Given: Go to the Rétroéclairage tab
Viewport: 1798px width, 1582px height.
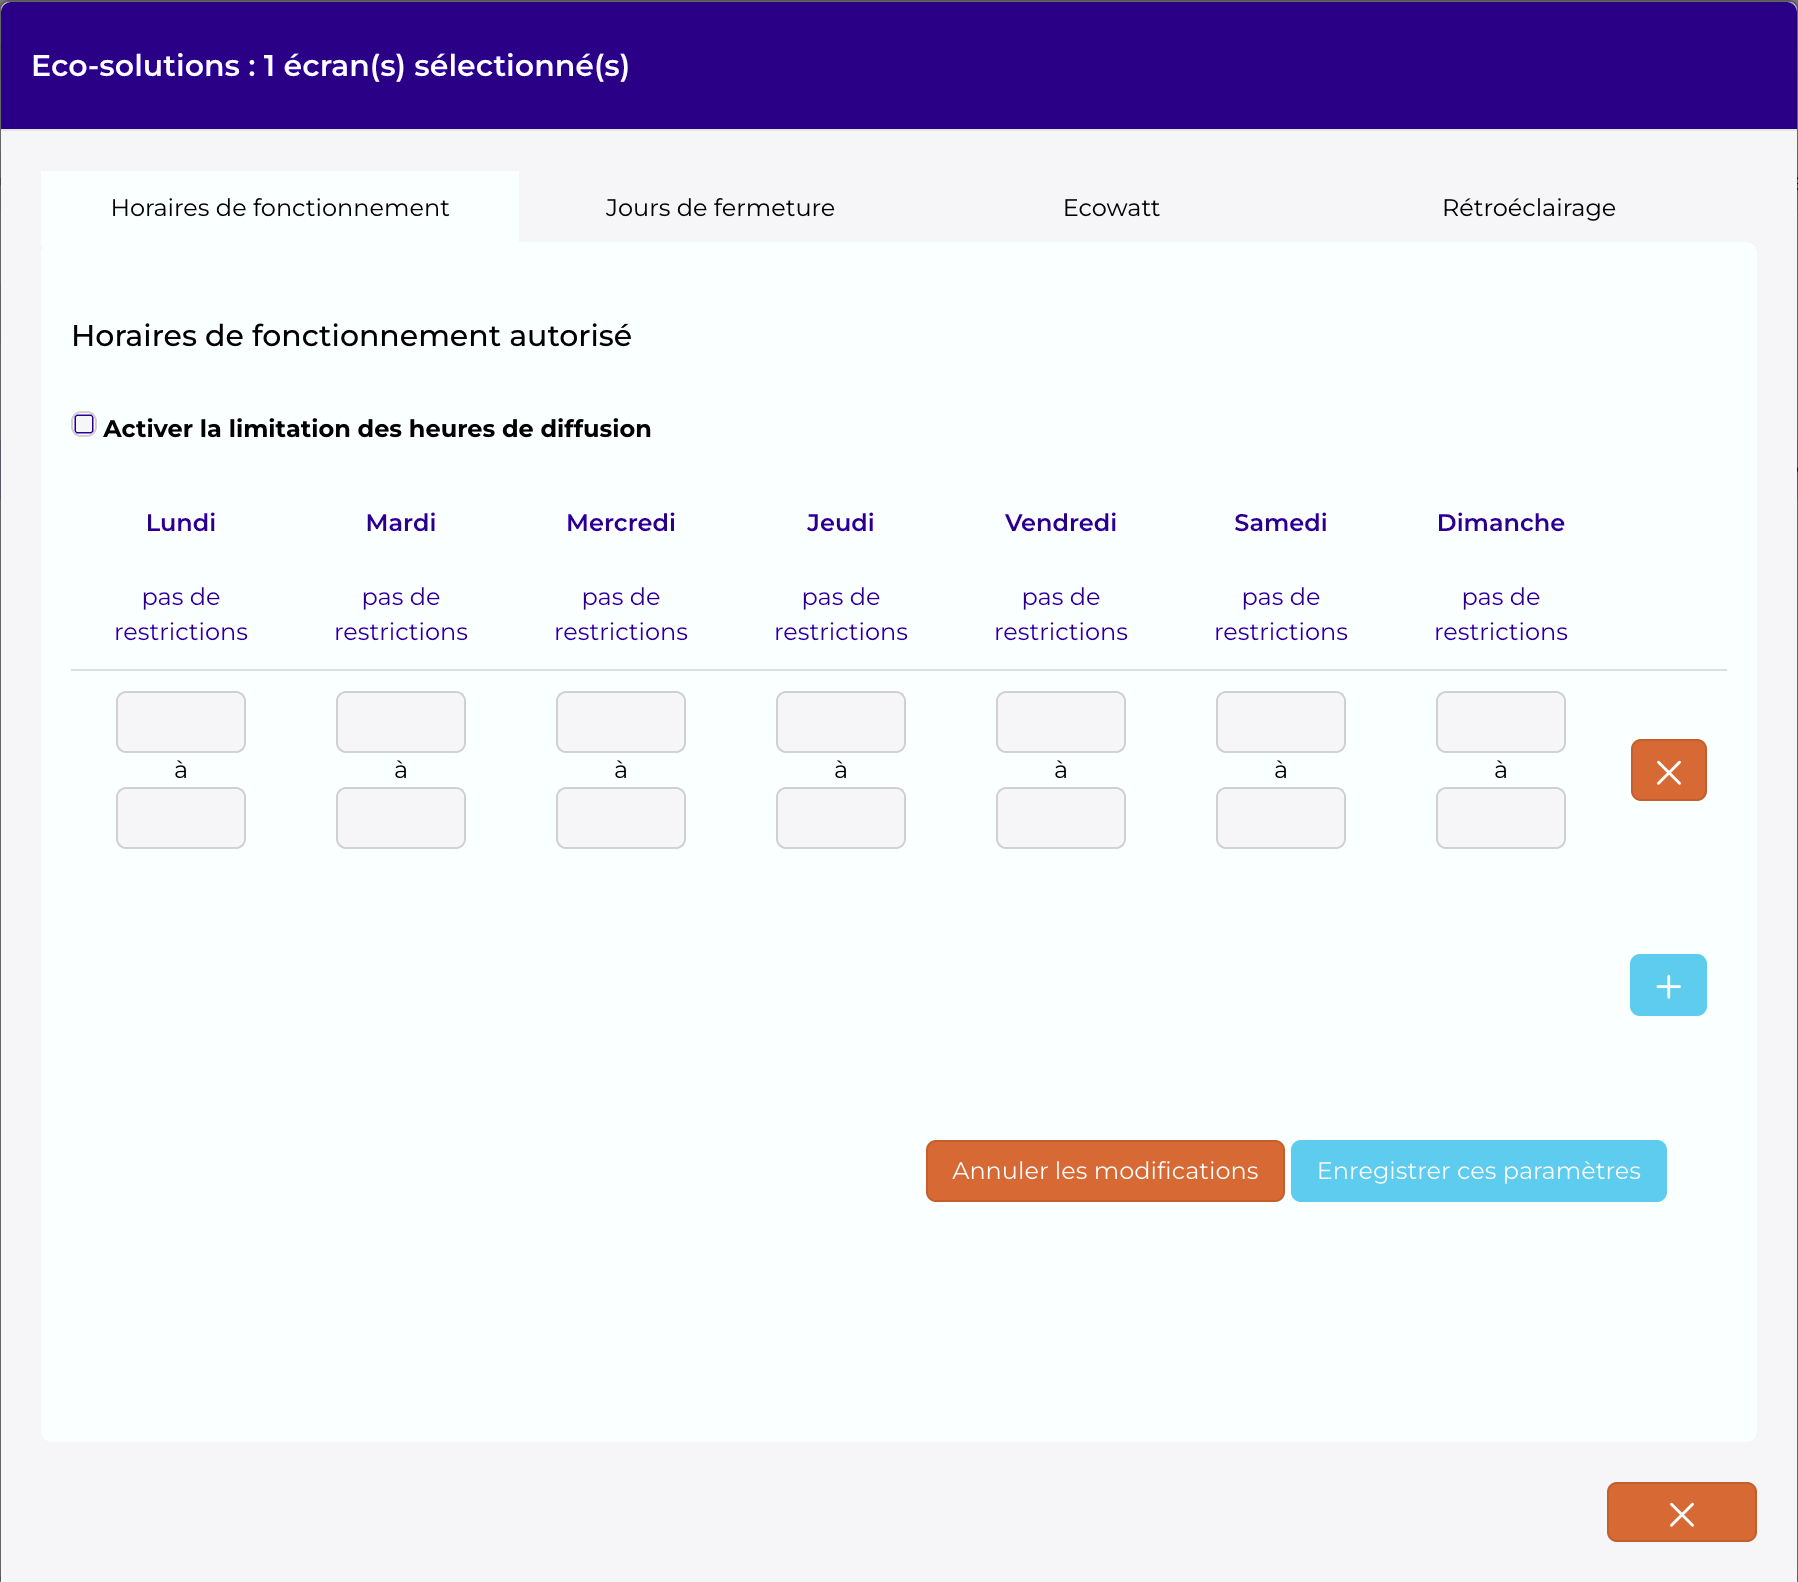Looking at the screenshot, I should 1528,207.
